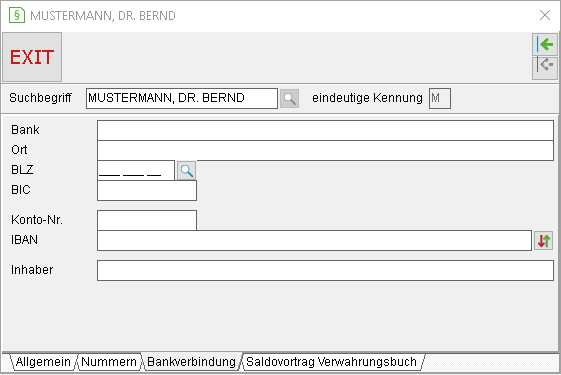Click the magnifier next to Suchbegriff field

tap(289, 98)
